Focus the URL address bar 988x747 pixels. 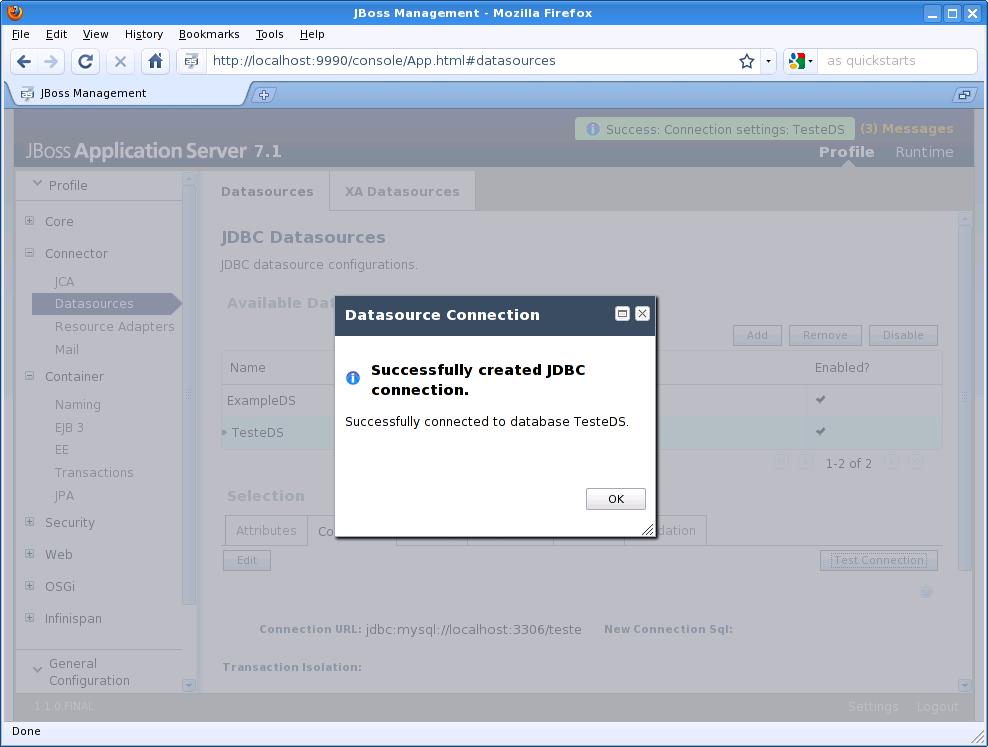(473, 61)
